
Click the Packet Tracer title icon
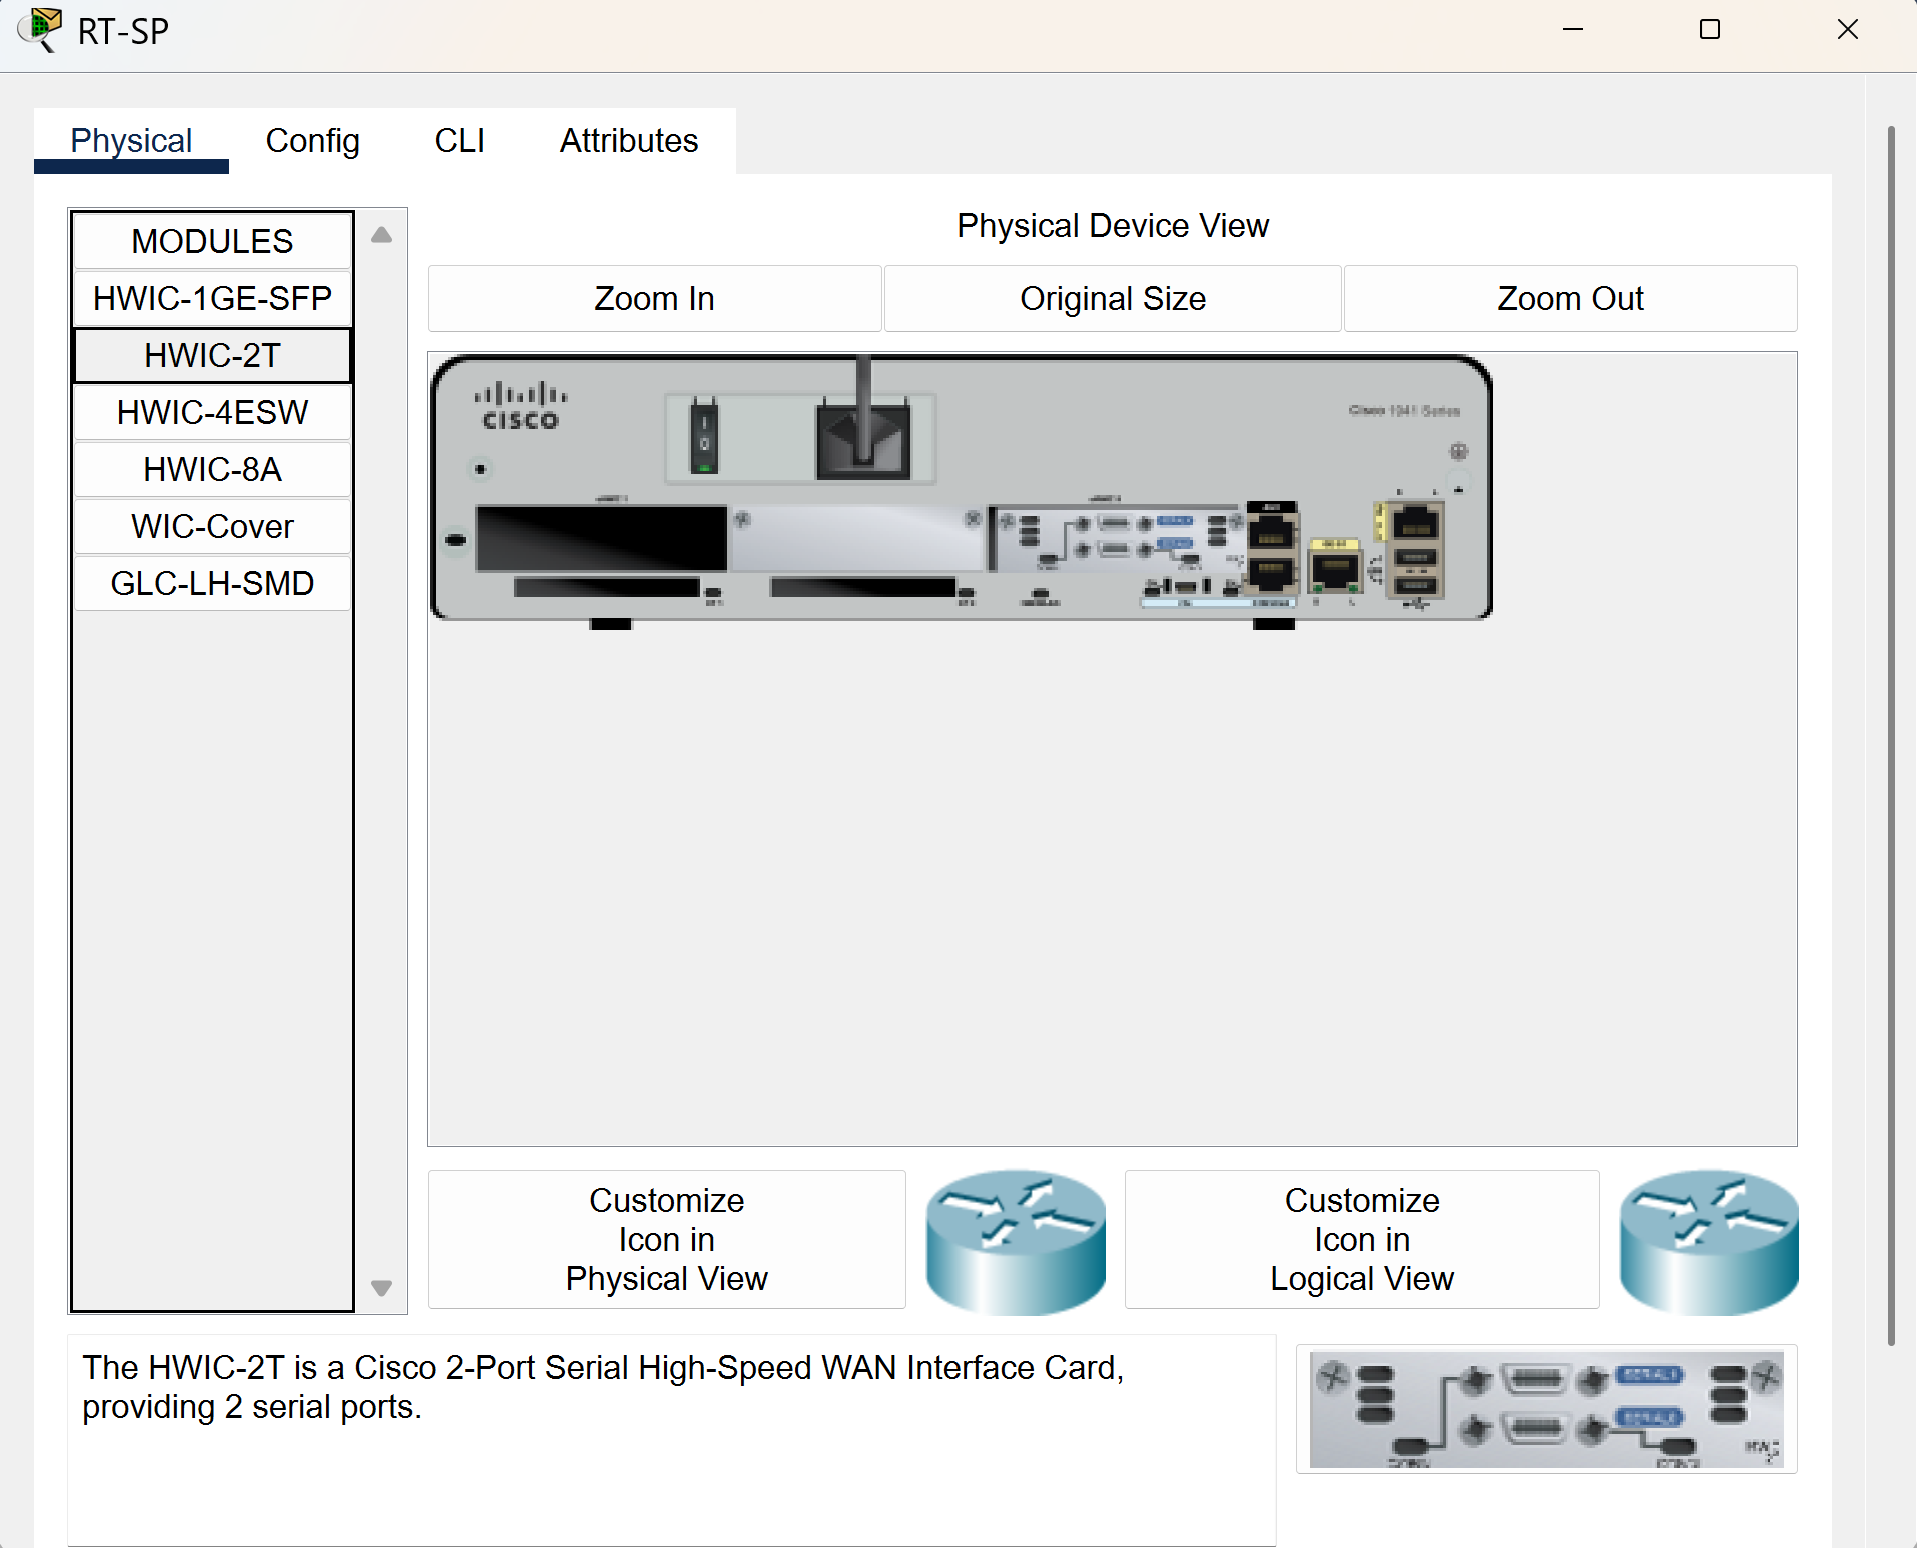[x=40, y=29]
